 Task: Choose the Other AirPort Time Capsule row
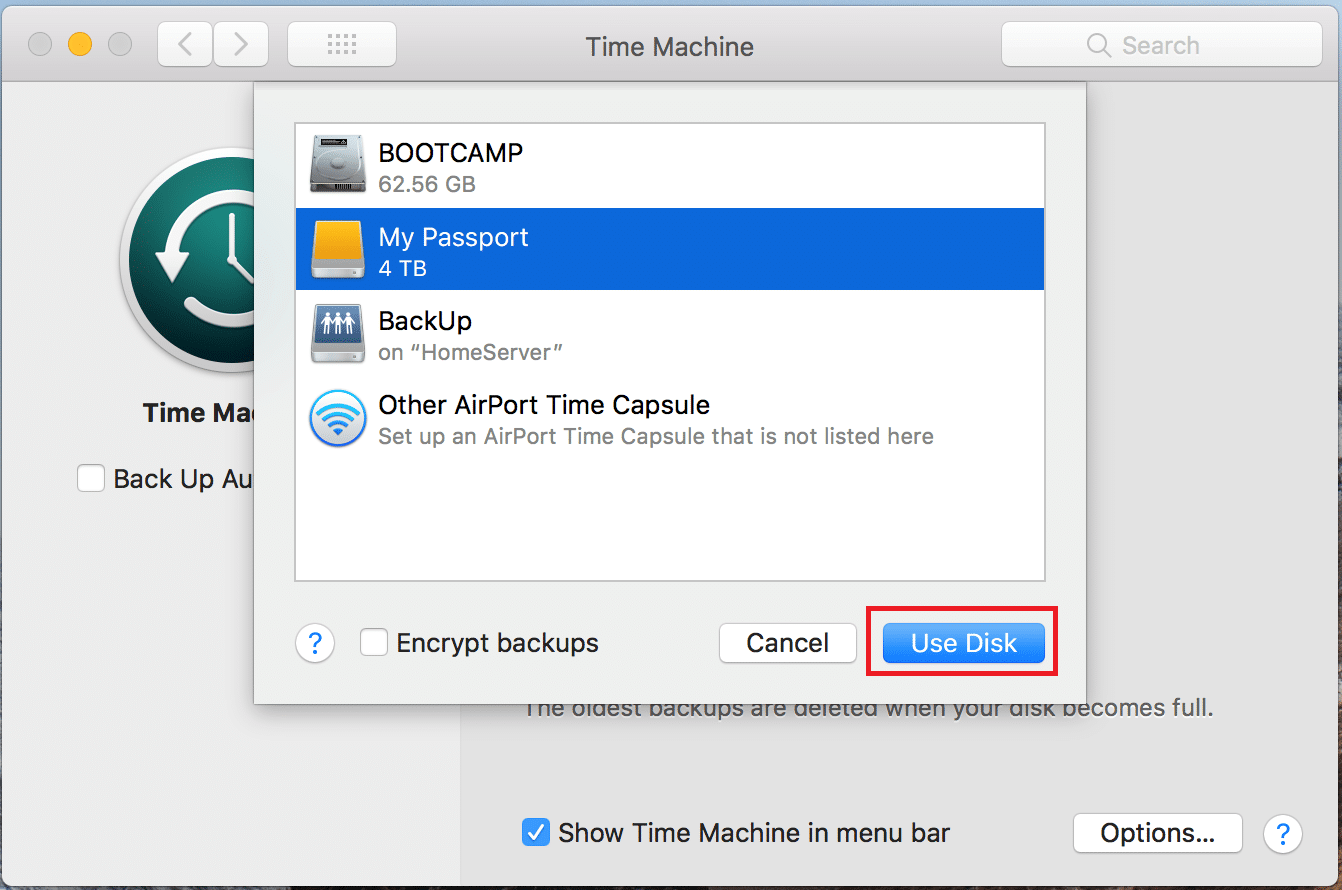coord(670,419)
